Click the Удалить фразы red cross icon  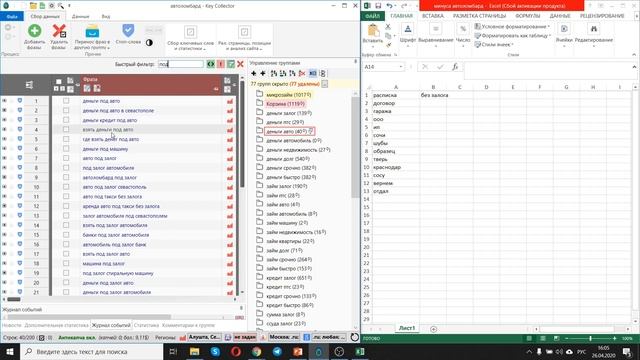[59, 31]
